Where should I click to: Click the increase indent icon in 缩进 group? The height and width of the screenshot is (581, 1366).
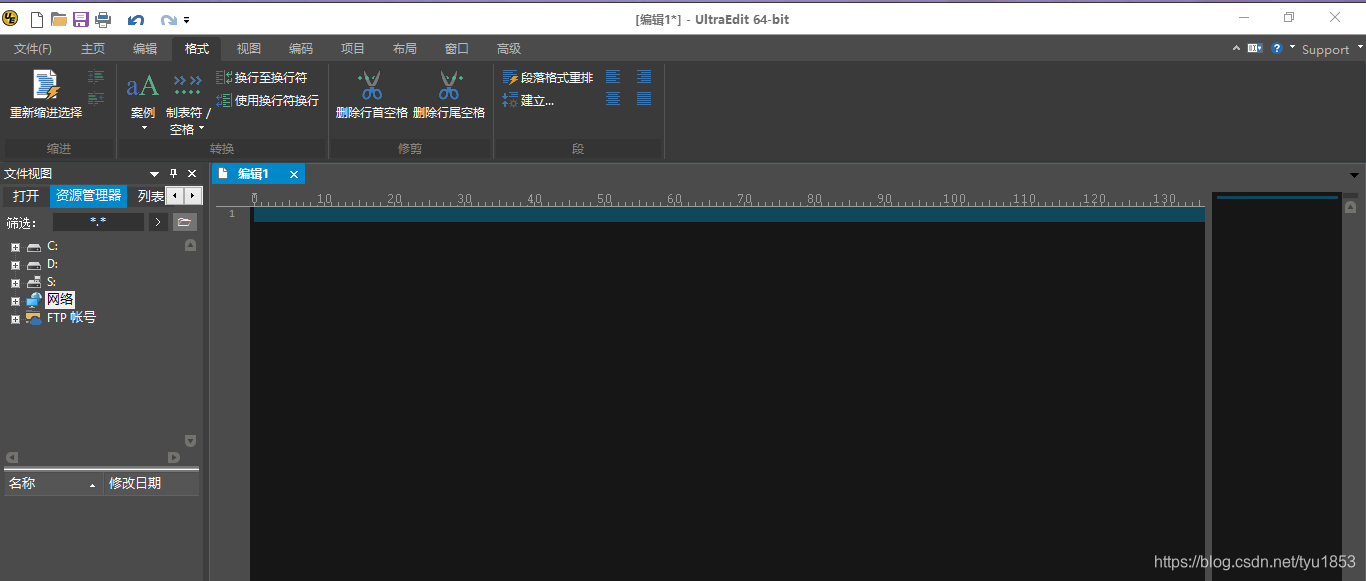click(x=96, y=77)
